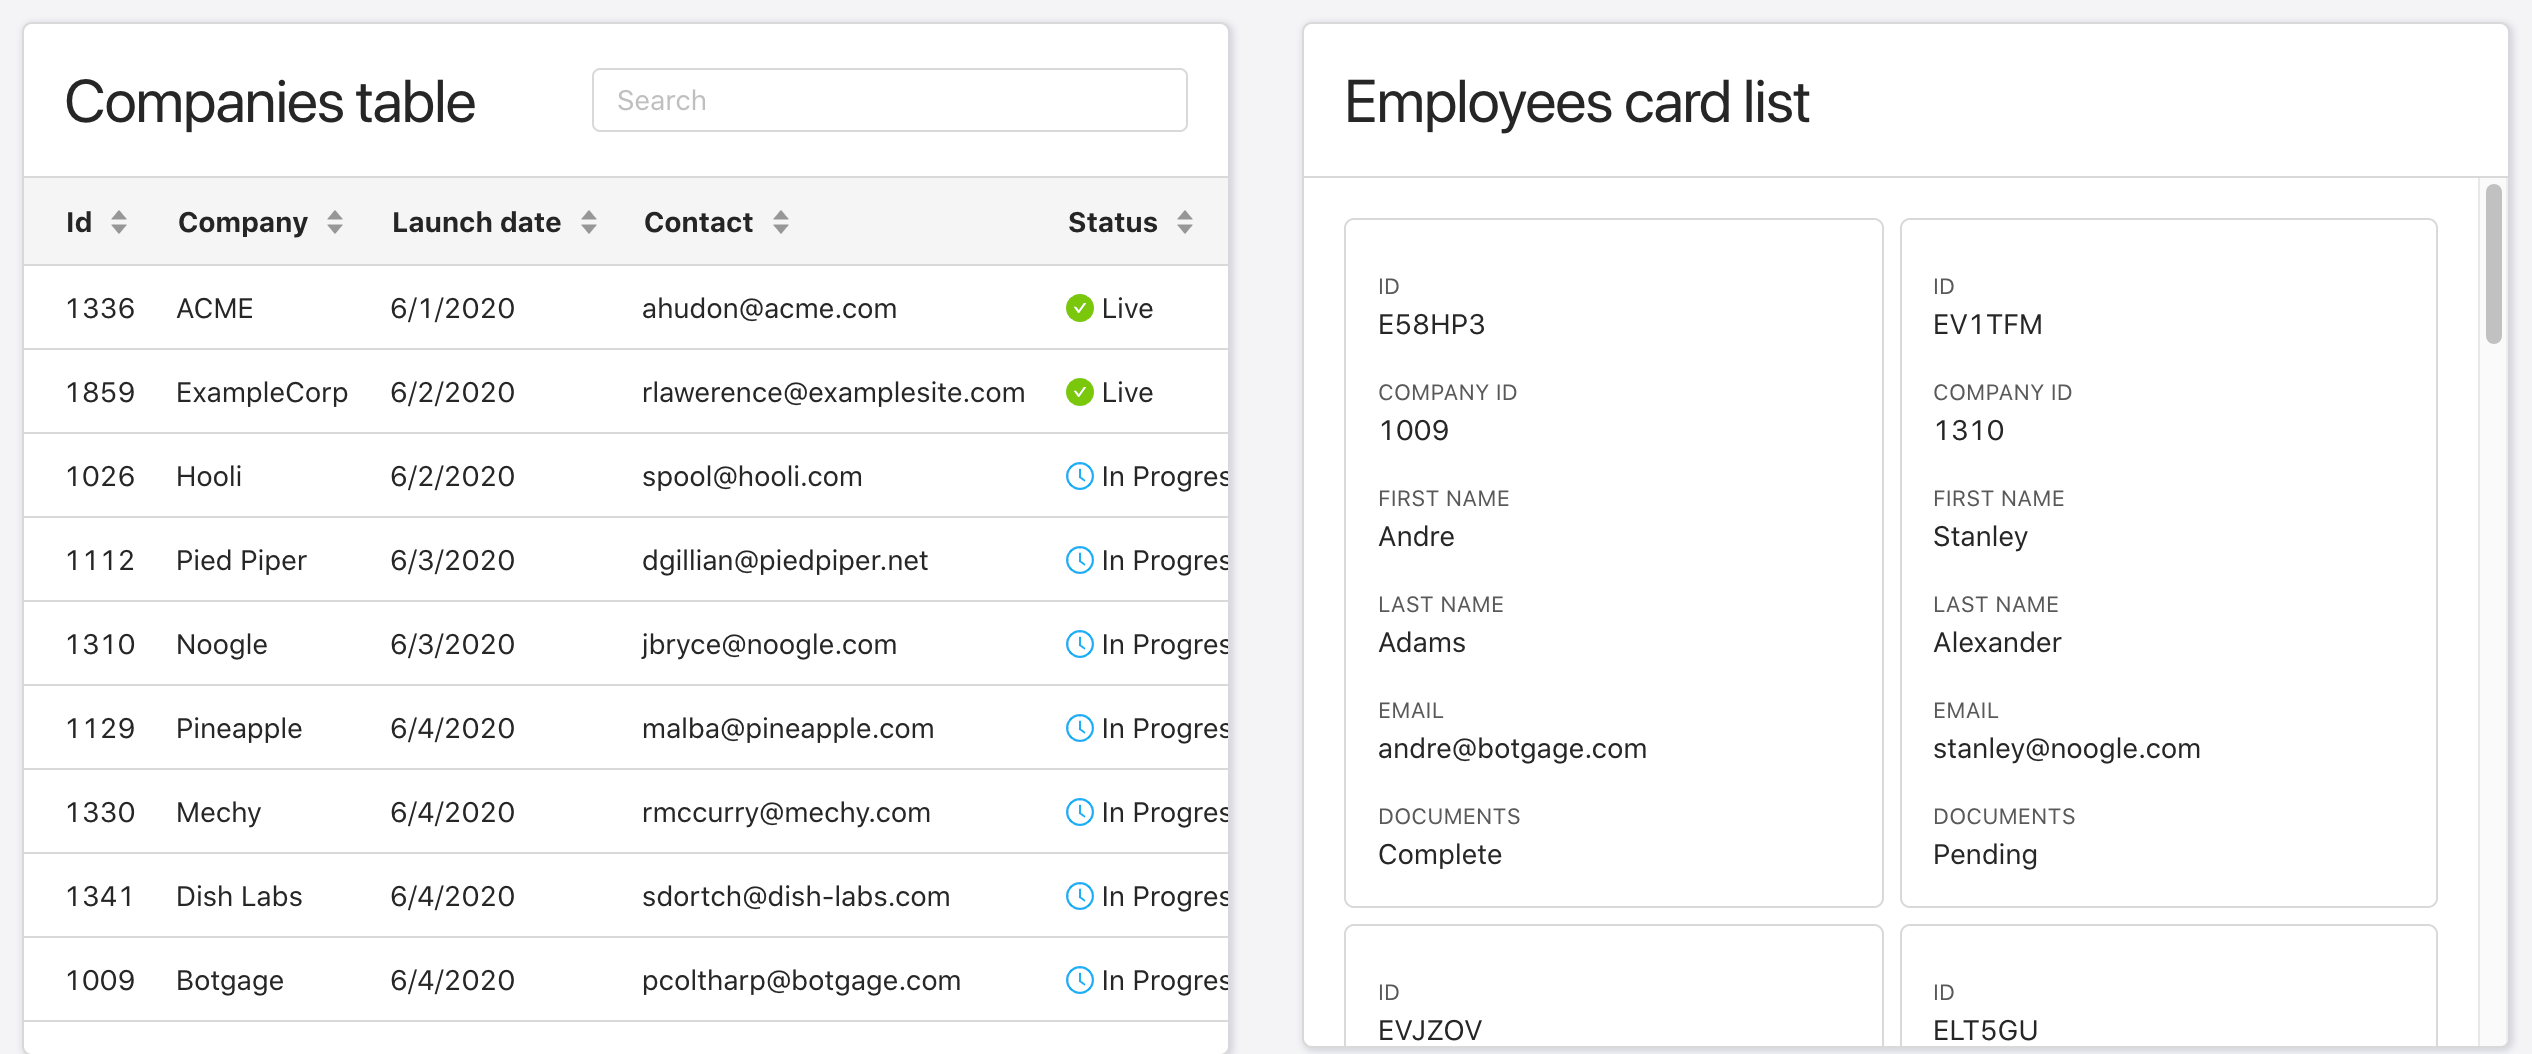Click first name Stanley in employee card
The height and width of the screenshot is (1054, 2532).
[1980, 536]
